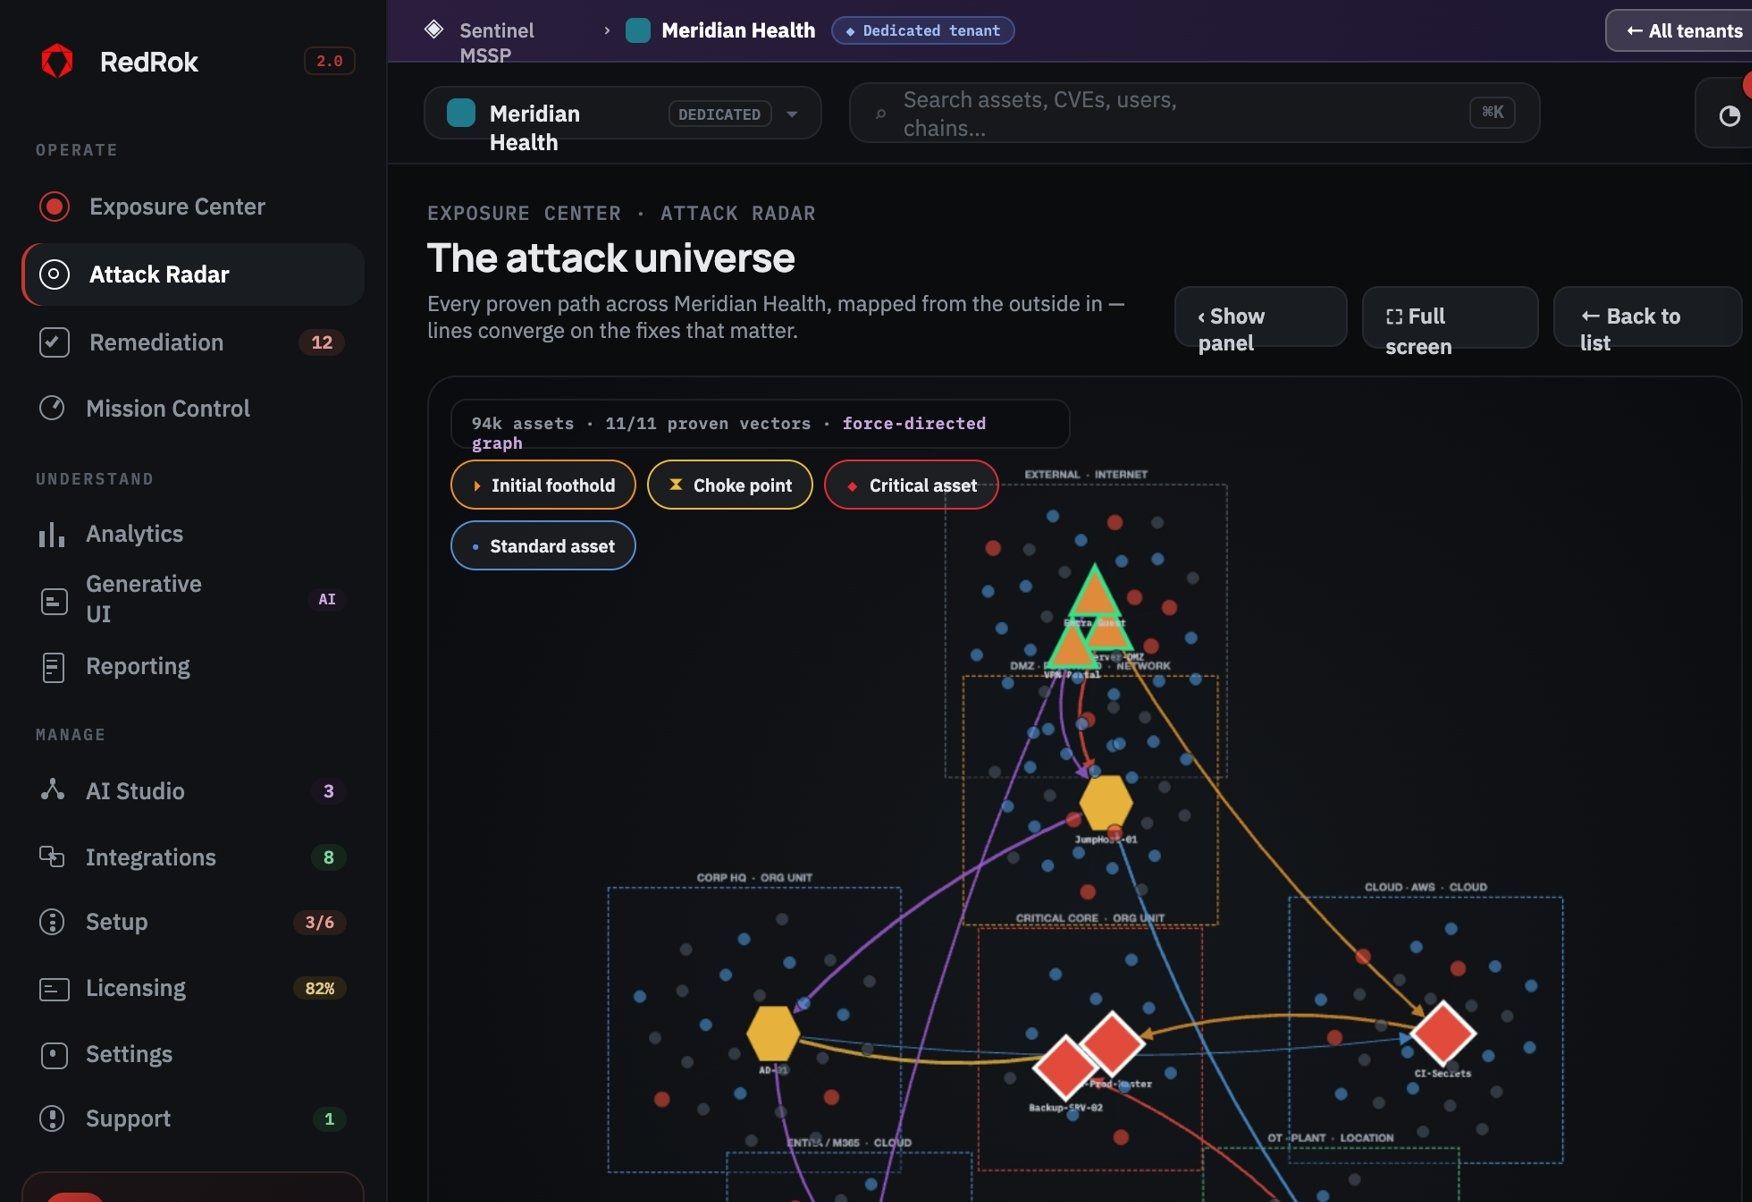Toggle the Standard asset legend filter
This screenshot has height=1202, width=1752.
(x=543, y=546)
